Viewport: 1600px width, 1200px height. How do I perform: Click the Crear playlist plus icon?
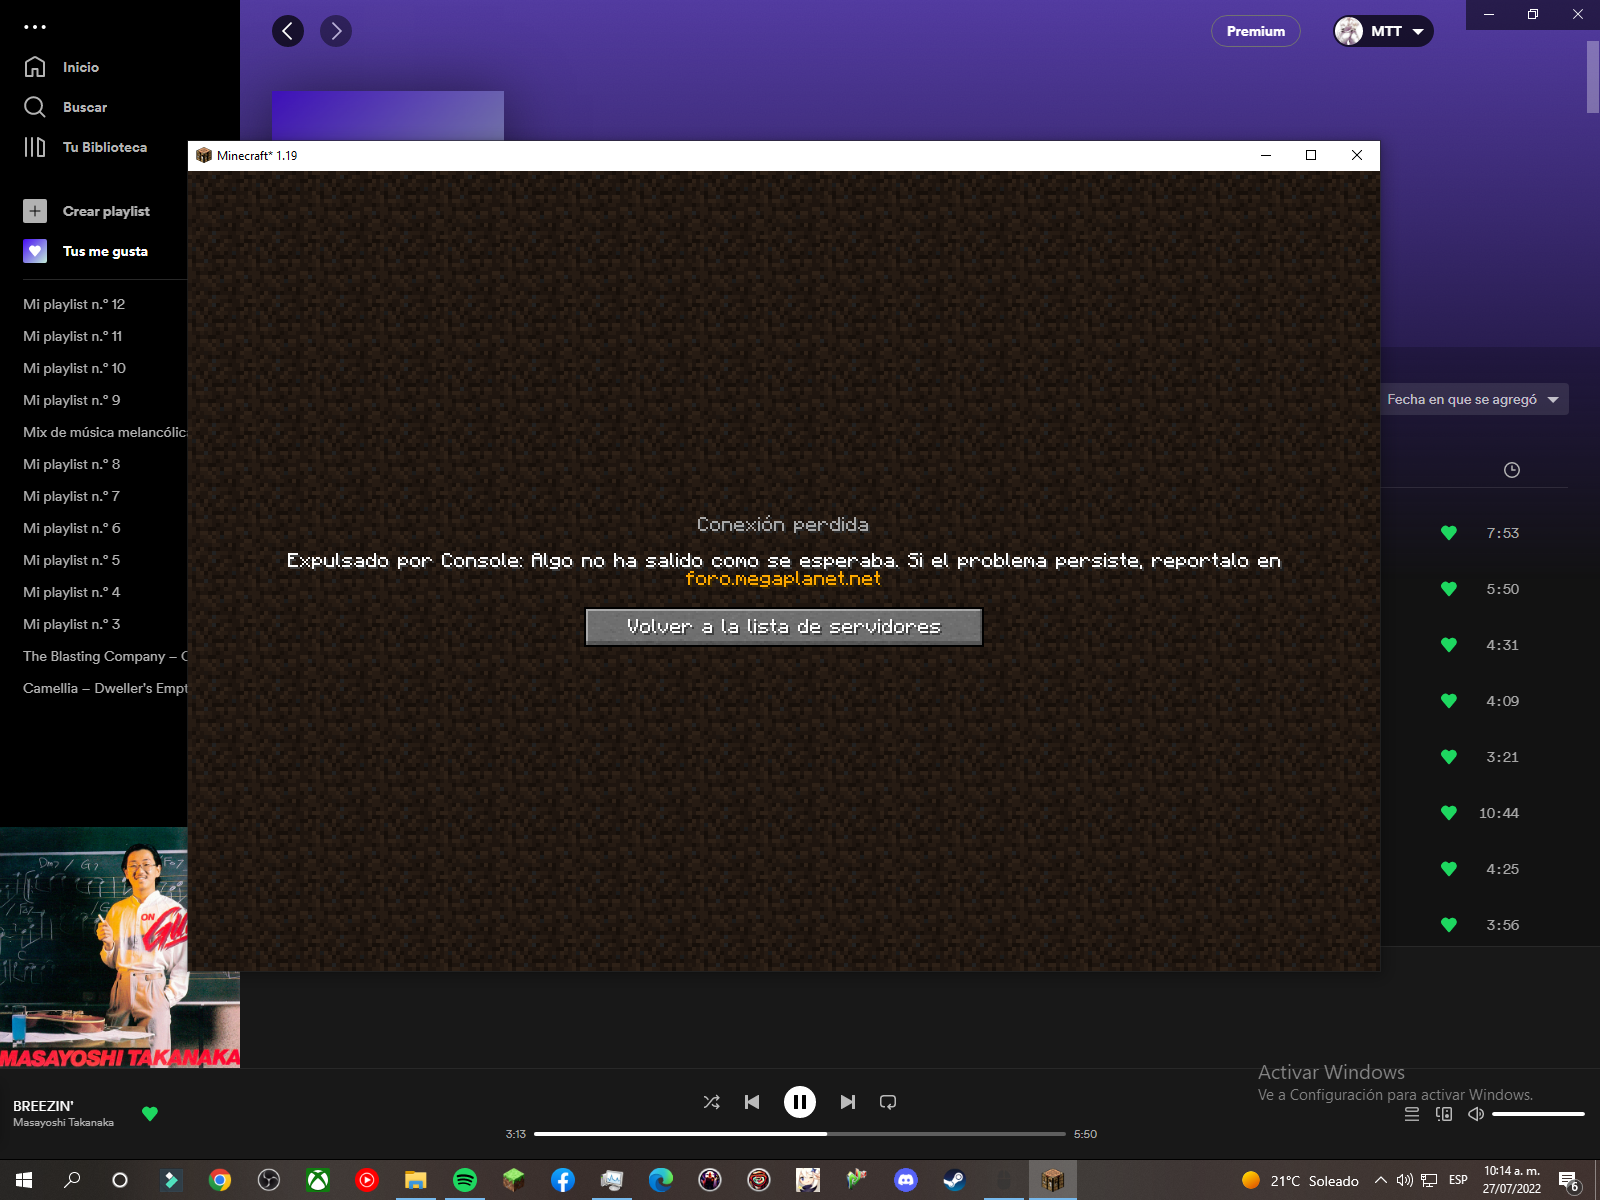coord(35,211)
